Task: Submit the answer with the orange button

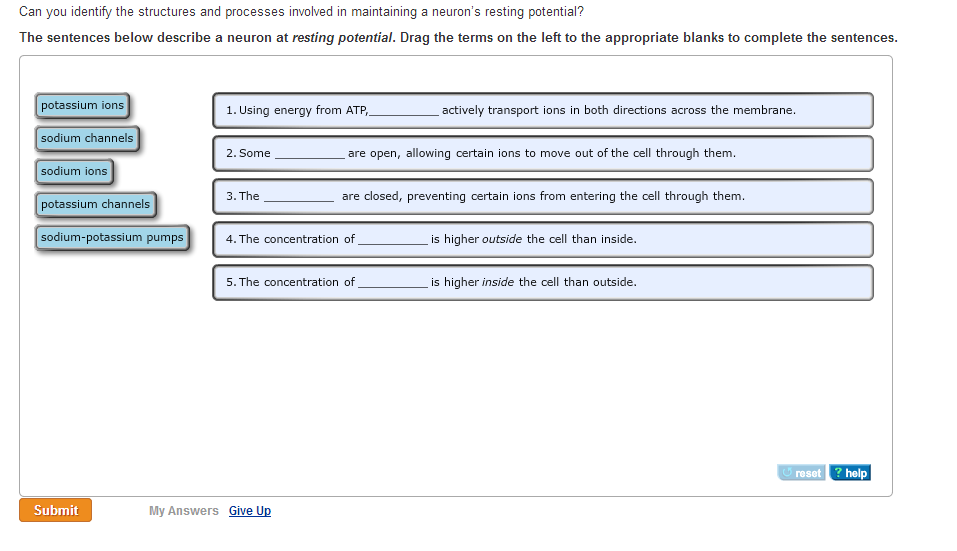Action: [56, 510]
